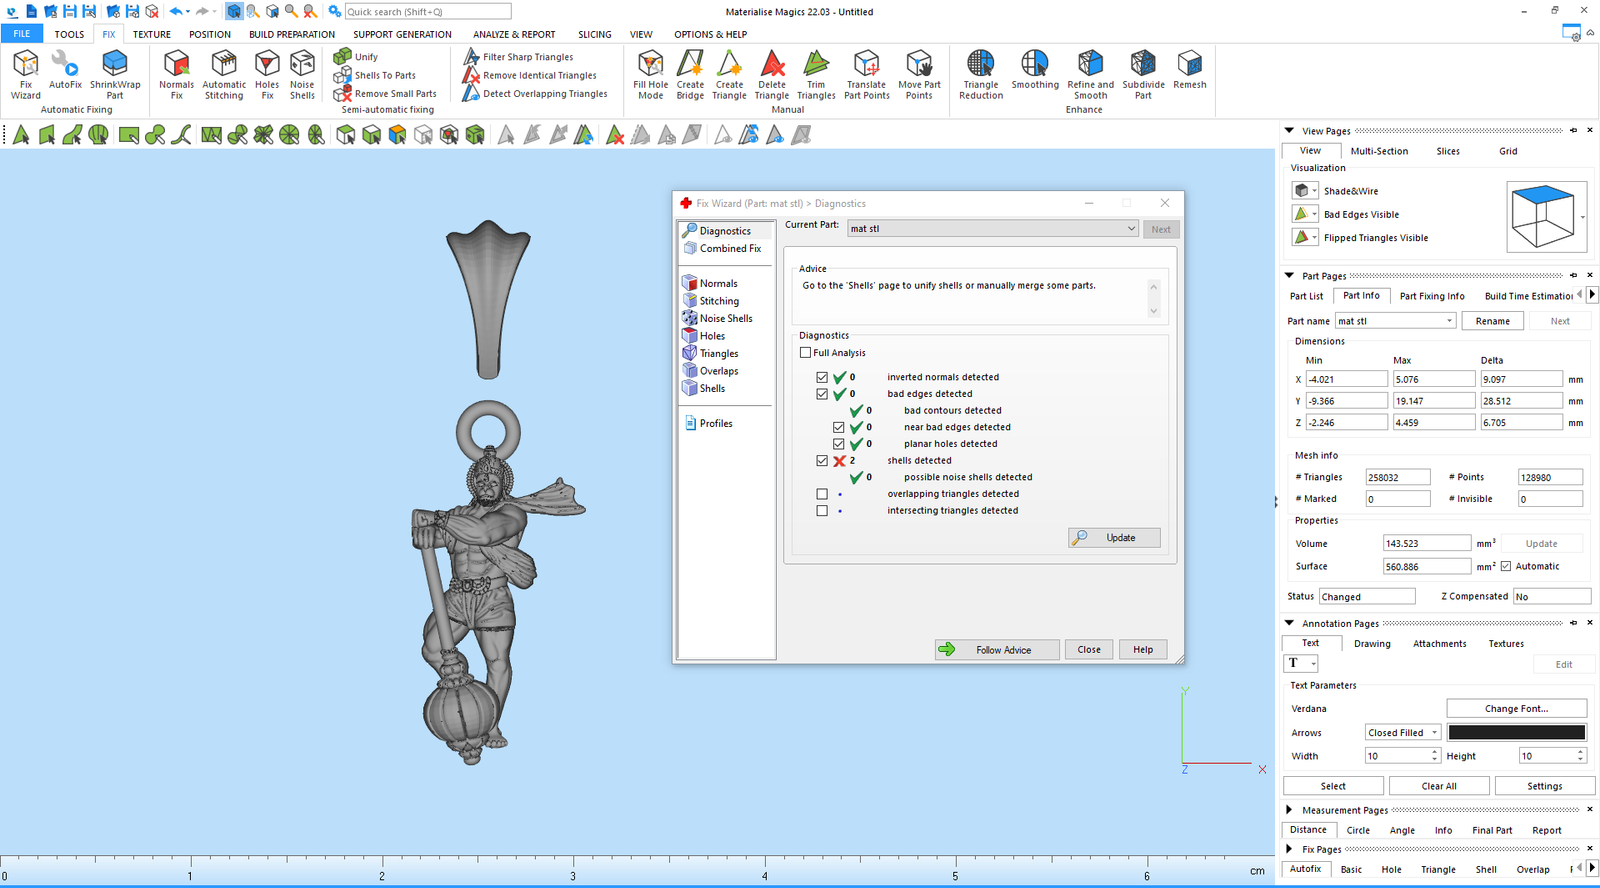The height and width of the screenshot is (888, 1600).
Task: Expand the Measurement Pages section
Action: point(1289,810)
